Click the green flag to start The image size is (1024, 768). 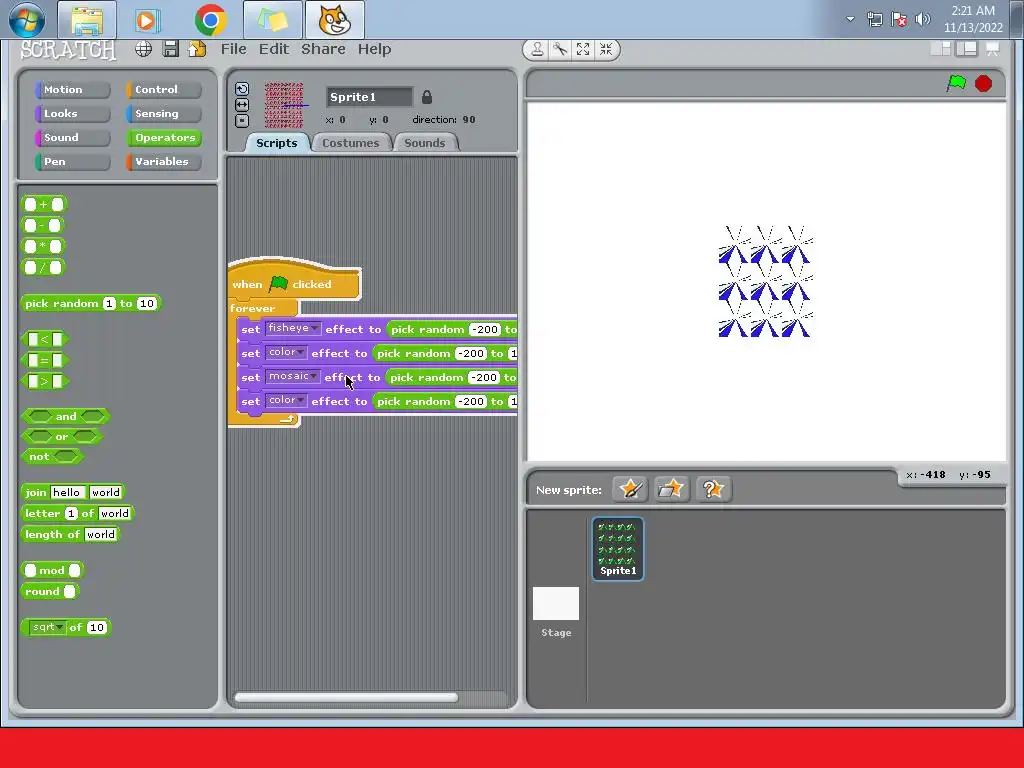pos(956,84)
